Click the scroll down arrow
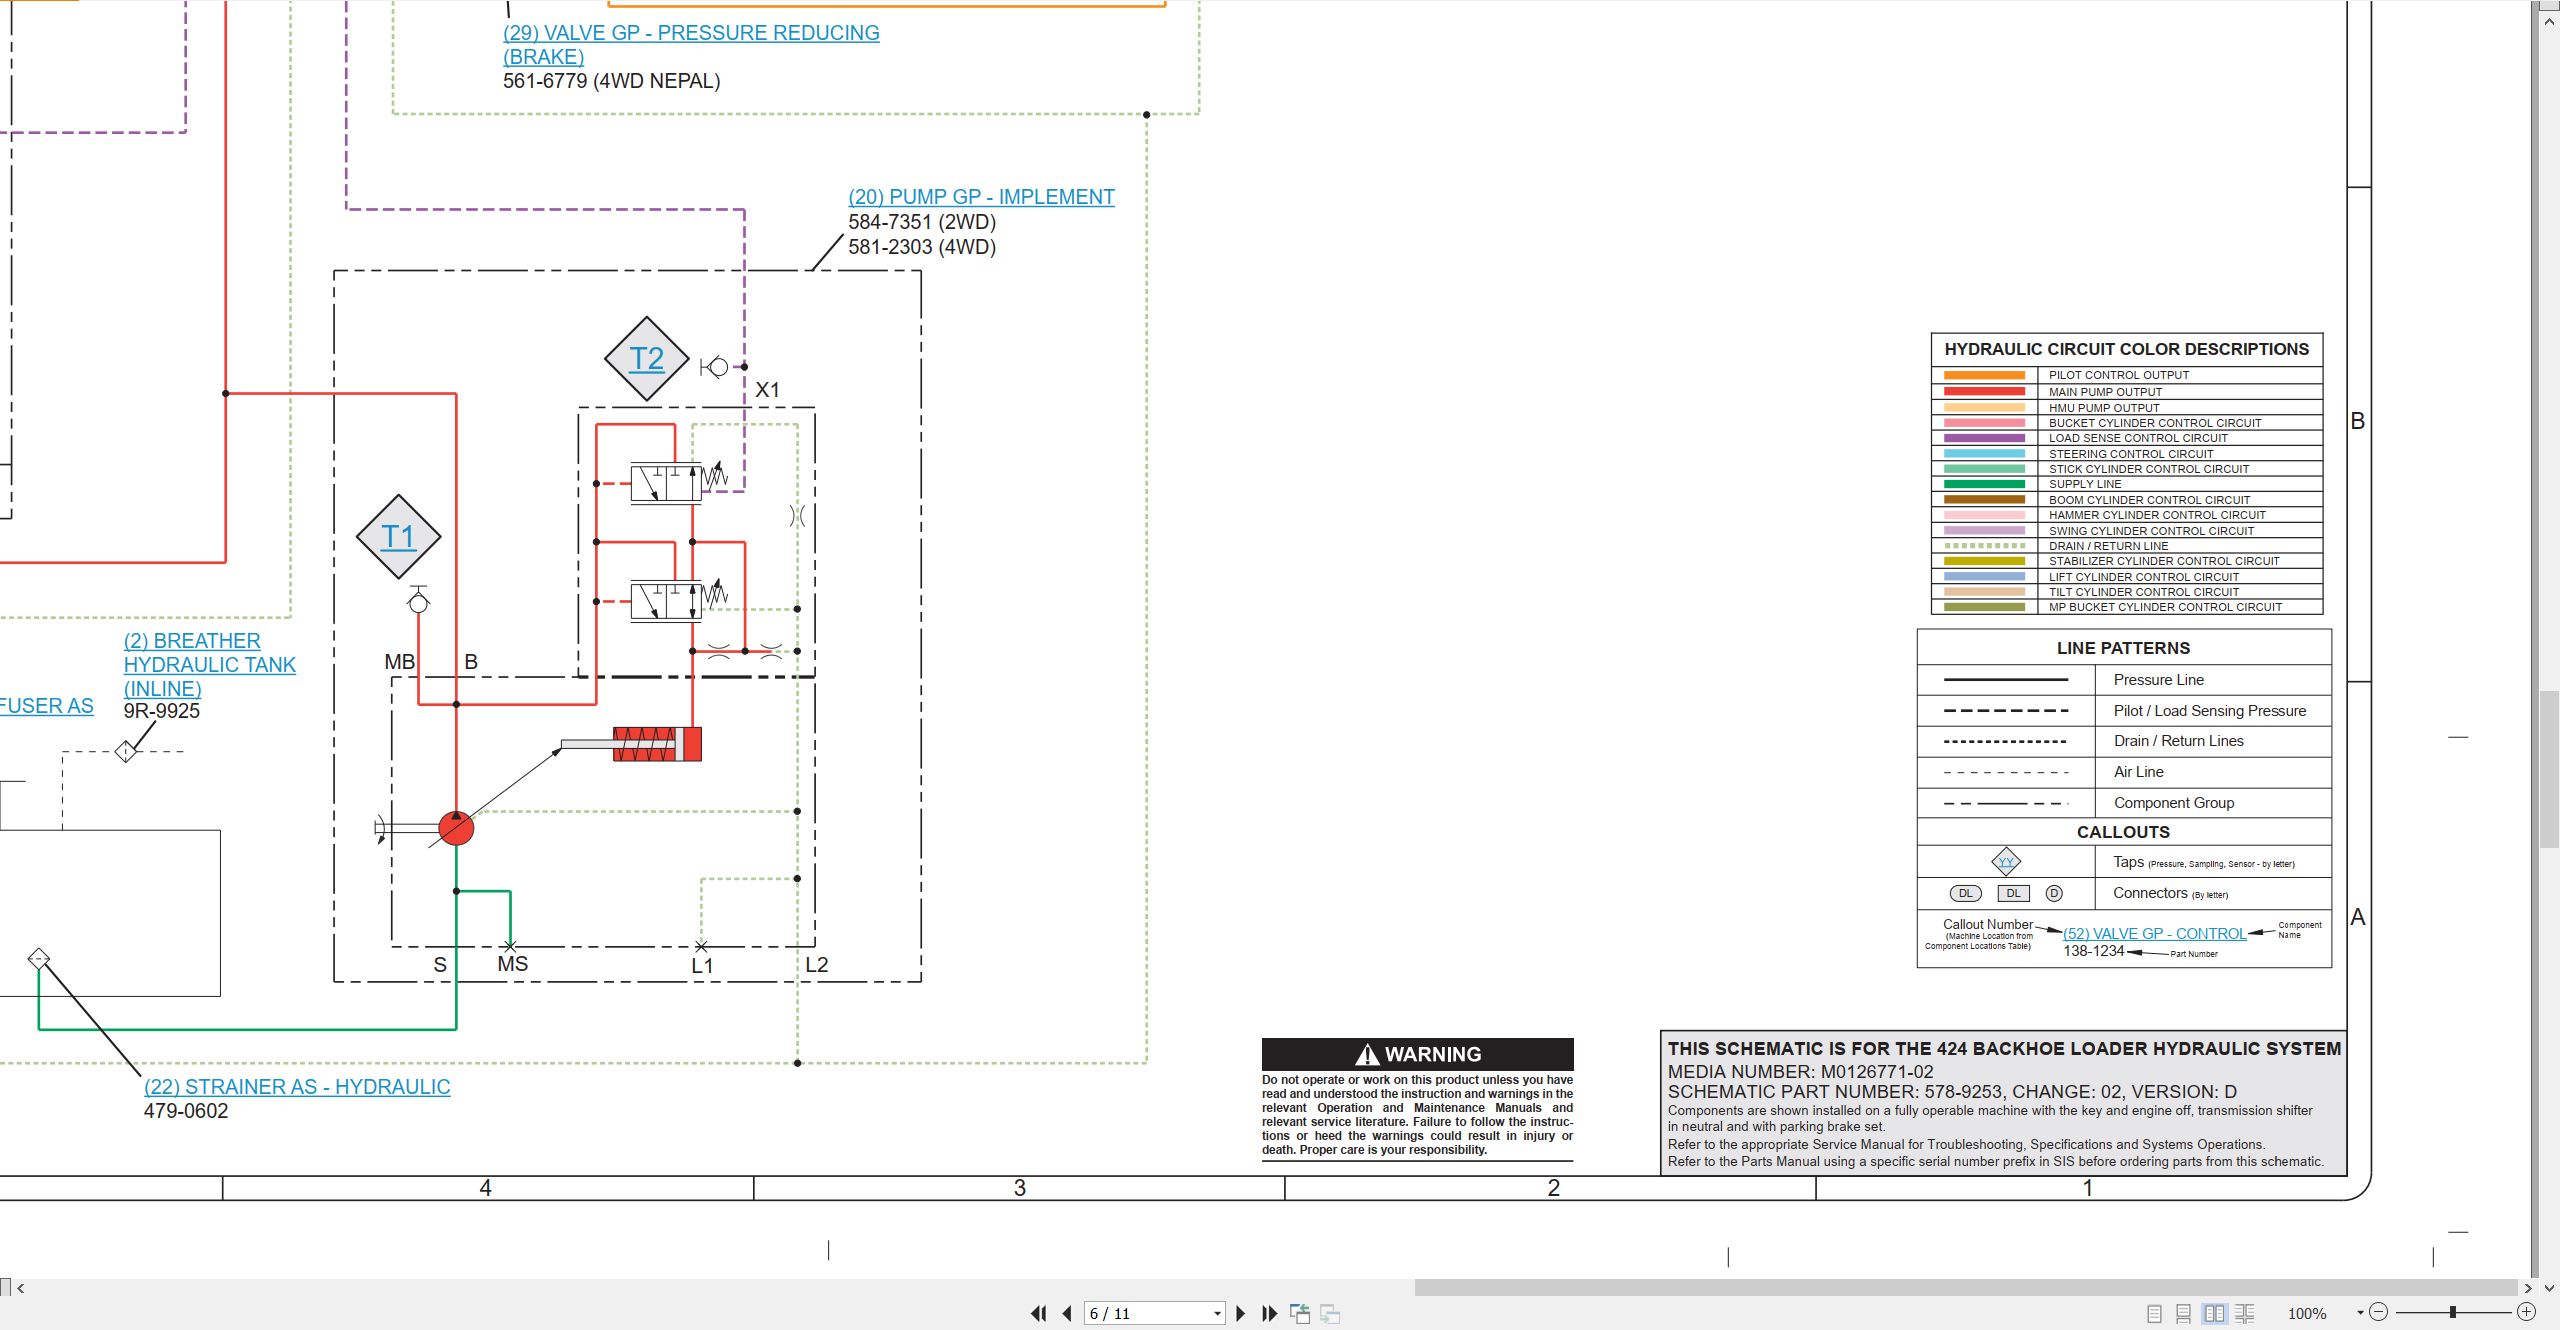 [x=2550, y=1288]
